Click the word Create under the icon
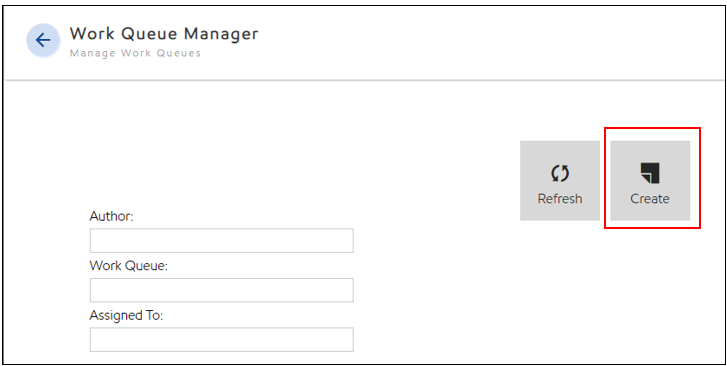The width and height of the screenshot is (727, 366). click(x=650, y=199)
